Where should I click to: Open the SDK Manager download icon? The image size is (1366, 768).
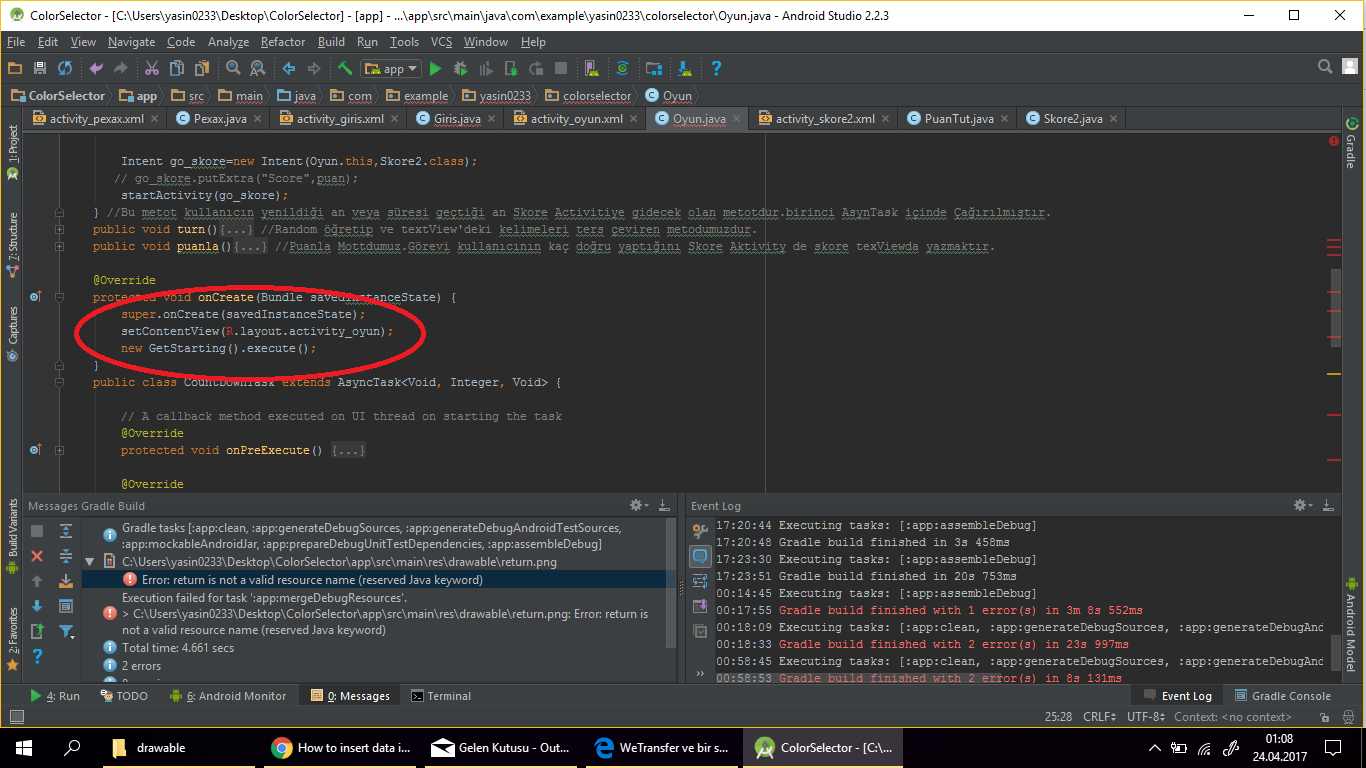685,68
